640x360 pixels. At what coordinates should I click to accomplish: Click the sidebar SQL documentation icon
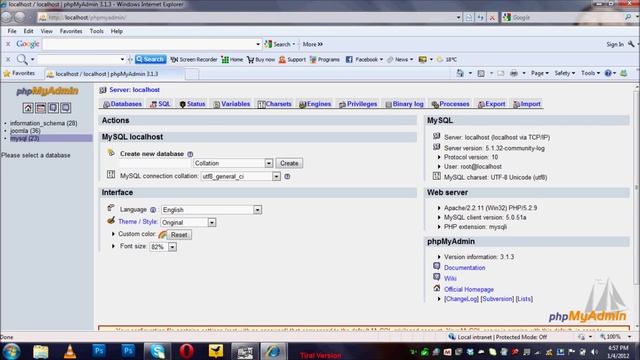pyautogui.click(x=65, y=108)
